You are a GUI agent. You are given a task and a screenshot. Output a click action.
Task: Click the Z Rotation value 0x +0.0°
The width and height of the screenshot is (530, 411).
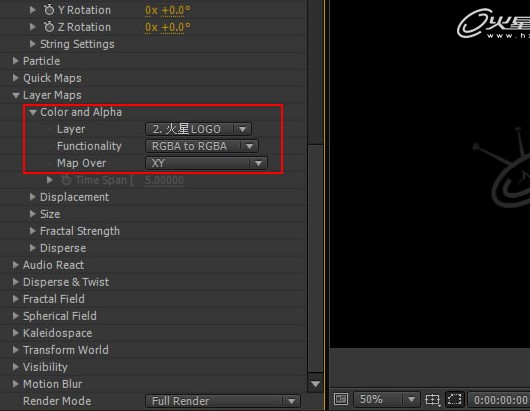168,27
